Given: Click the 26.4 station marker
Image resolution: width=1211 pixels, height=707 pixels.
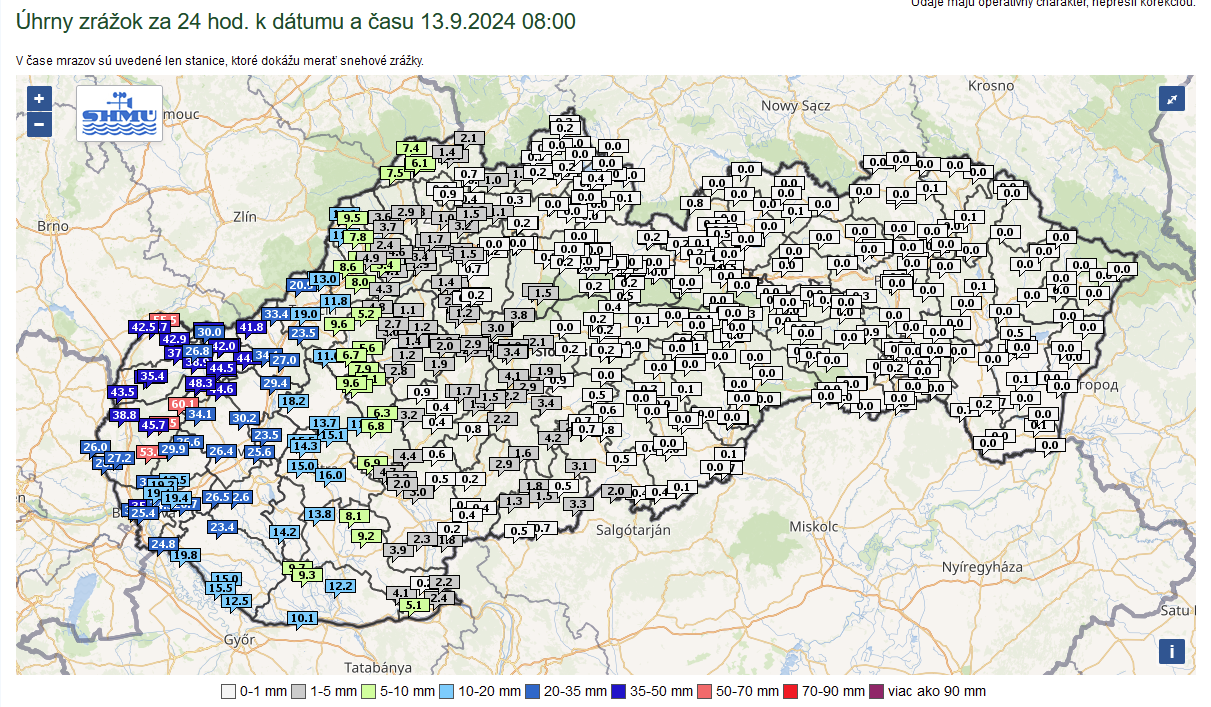Looking at the screenshot, I should tap(221, 452).
